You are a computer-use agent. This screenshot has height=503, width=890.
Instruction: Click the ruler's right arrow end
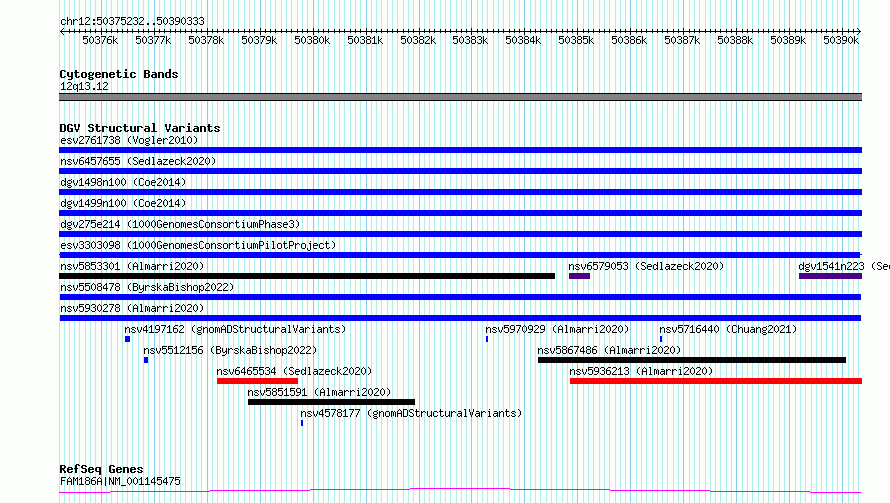pos(859,31)
